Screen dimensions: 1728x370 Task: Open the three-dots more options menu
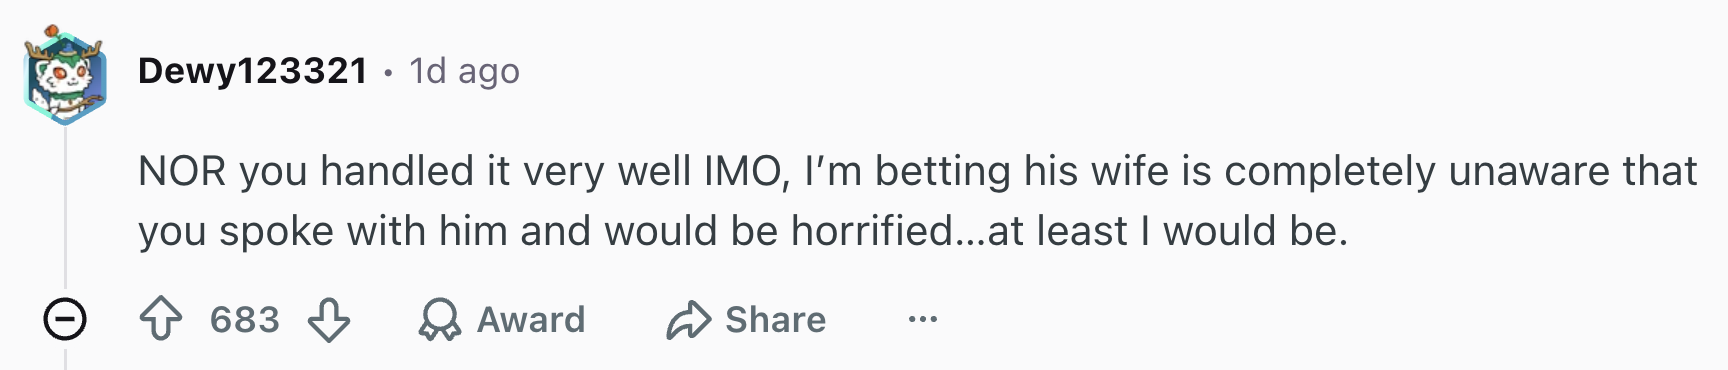click(x=922, y=320)
